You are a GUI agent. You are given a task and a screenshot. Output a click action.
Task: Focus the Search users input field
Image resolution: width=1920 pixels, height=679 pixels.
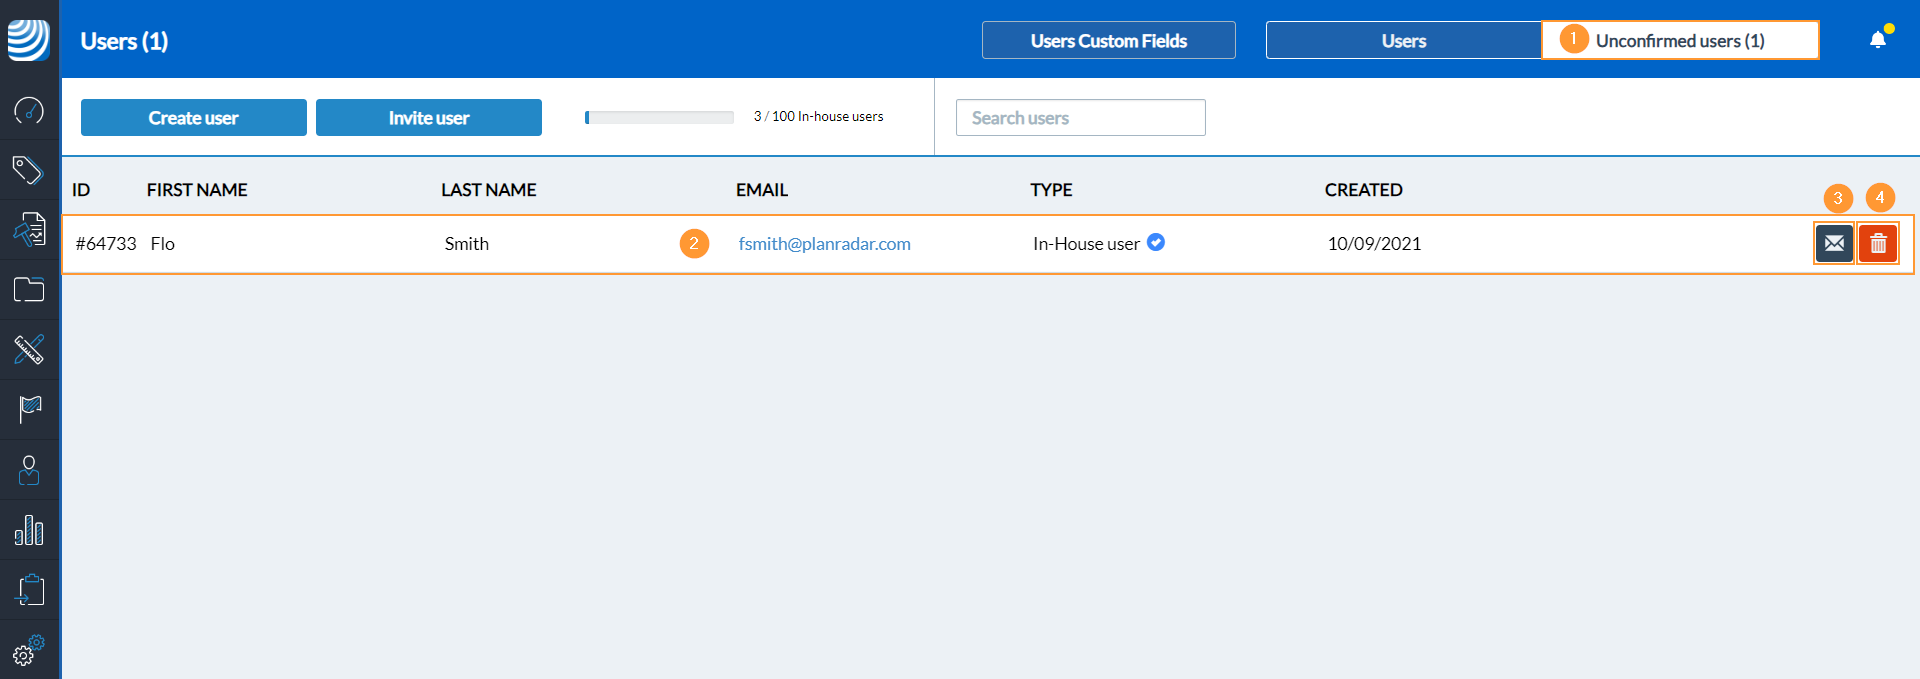point(1080,118)
